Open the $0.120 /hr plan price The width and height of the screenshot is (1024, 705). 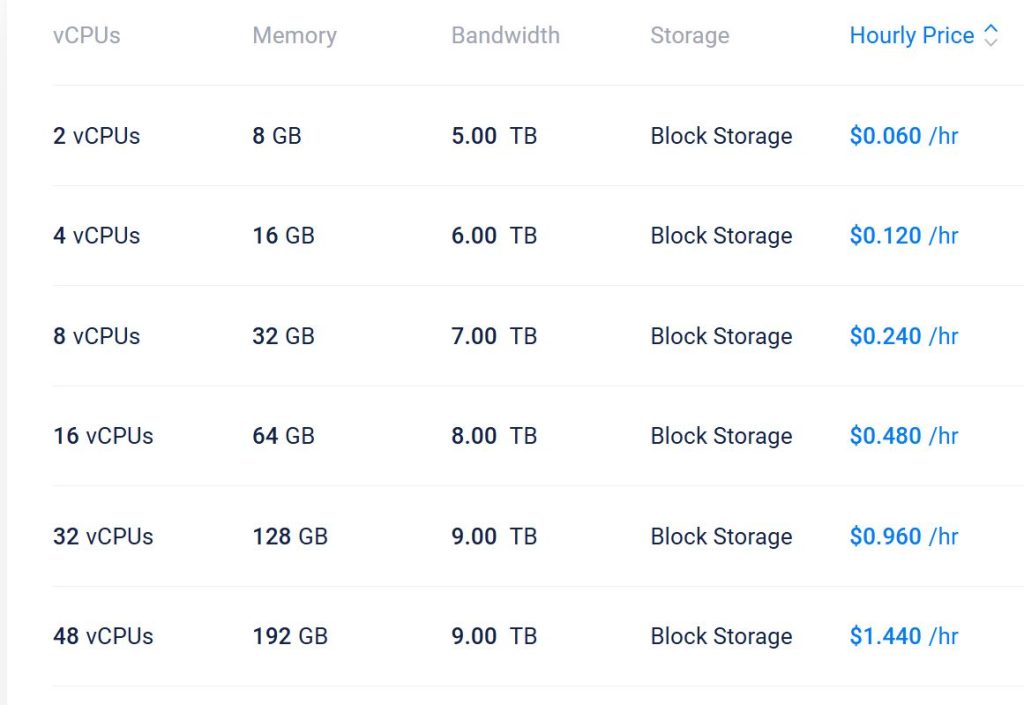pos(903,236)
